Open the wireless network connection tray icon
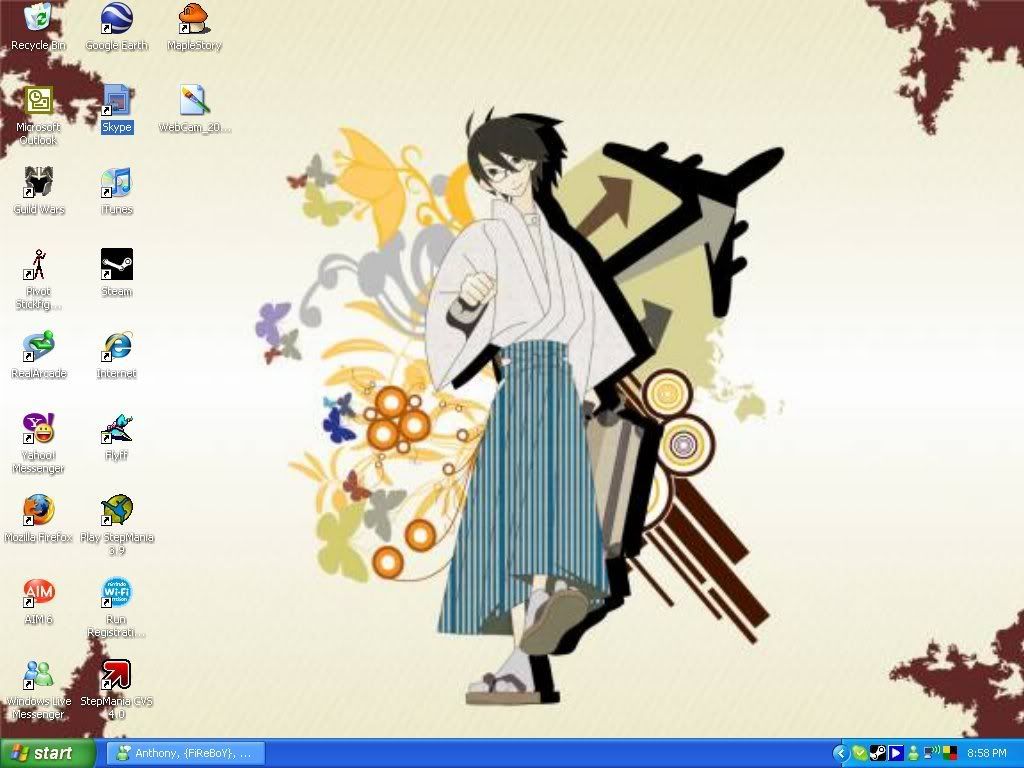The height and width of the screenshot is (768, 1024). [x=932, y=754]
